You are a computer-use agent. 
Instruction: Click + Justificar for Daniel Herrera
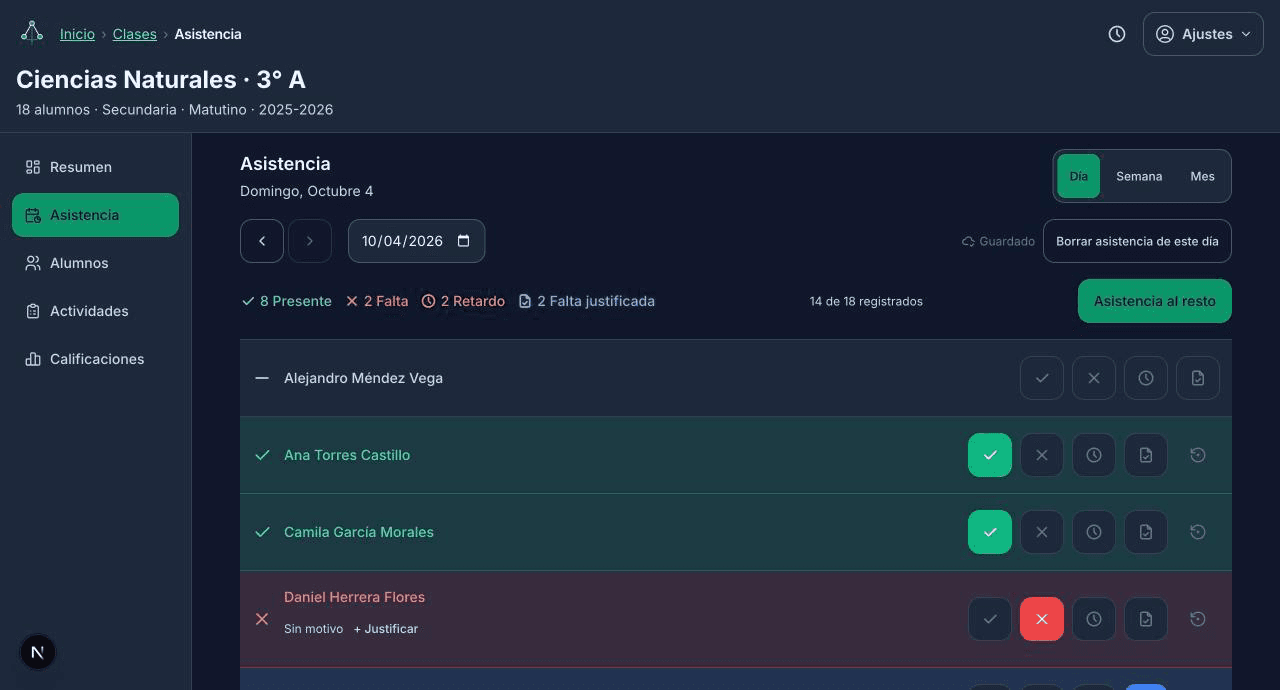click(386, 629)
